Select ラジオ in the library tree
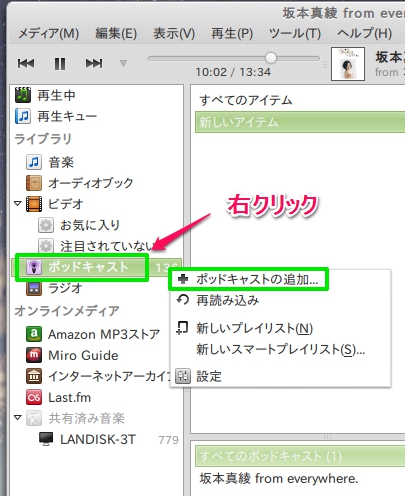405x496 pixels. coord(65,288)
